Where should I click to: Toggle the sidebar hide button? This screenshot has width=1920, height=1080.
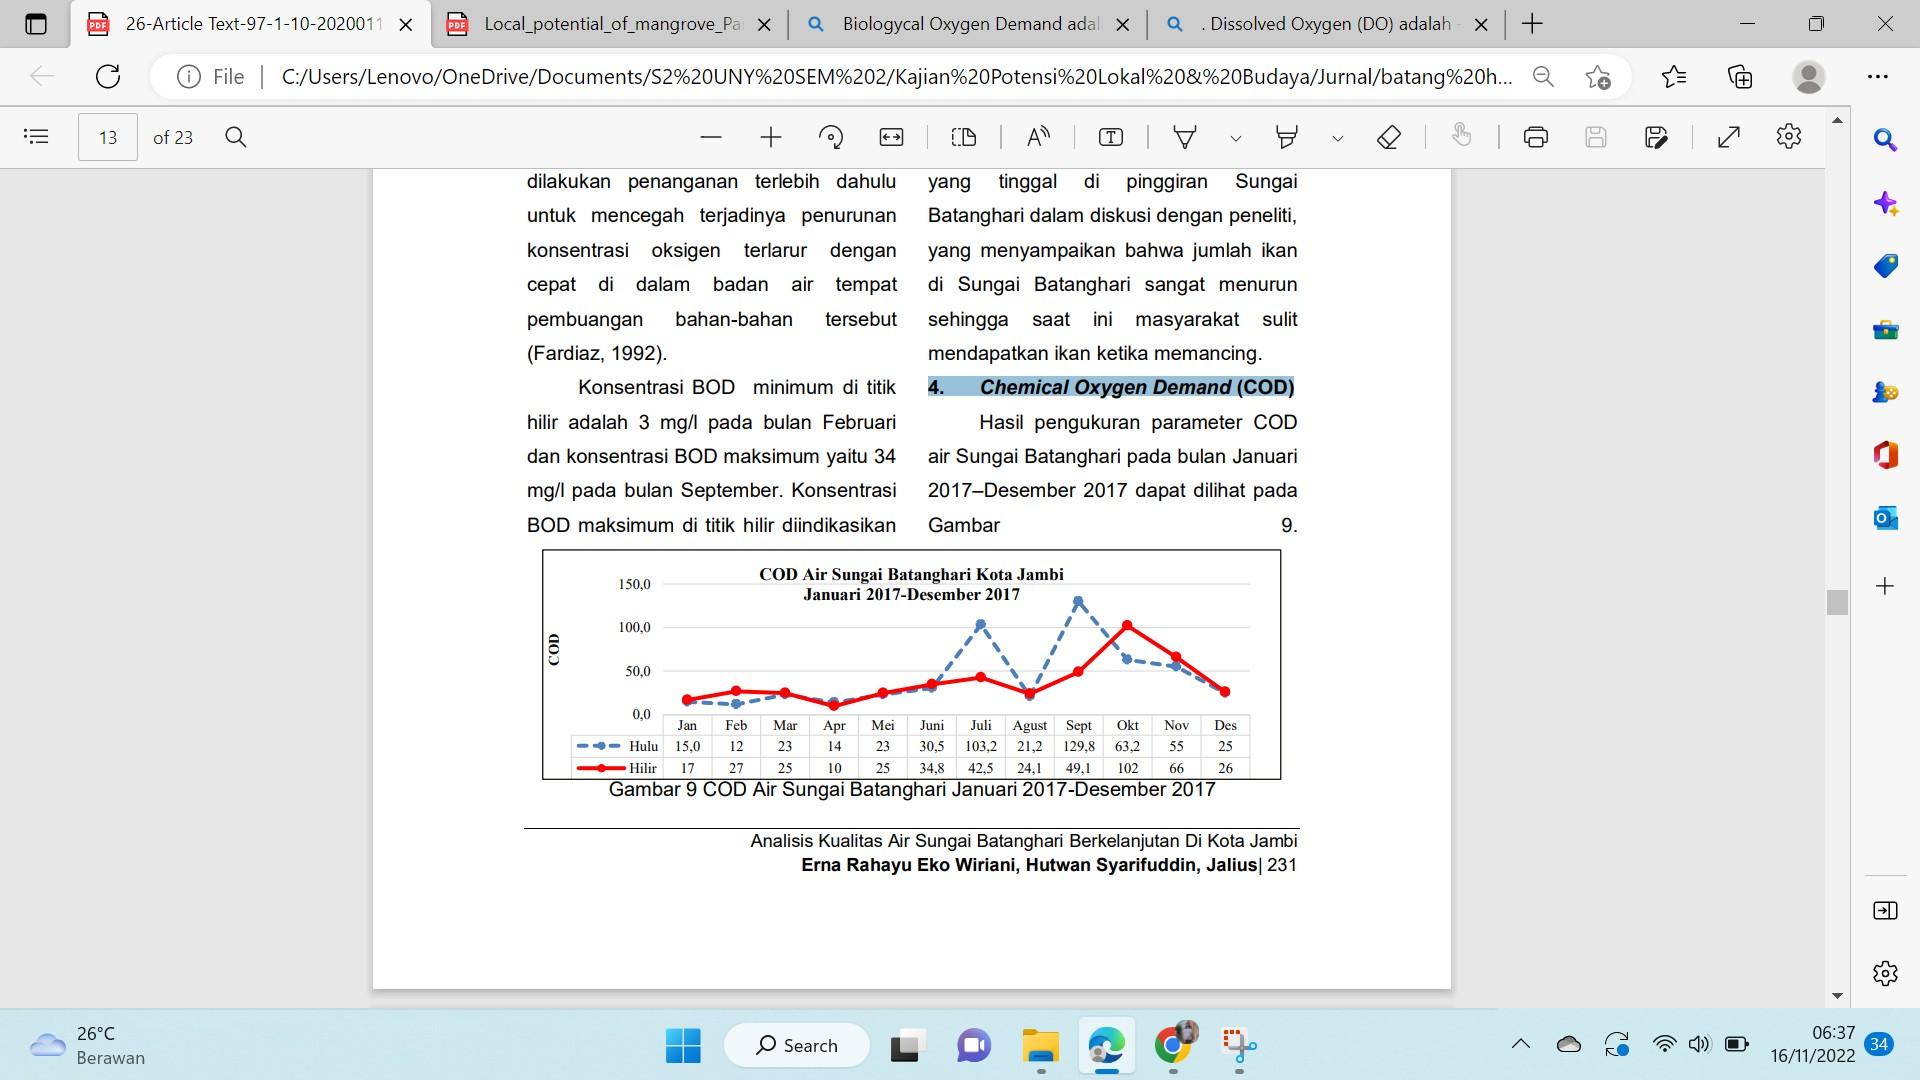pyautogui.click(x=1885, y=910)
